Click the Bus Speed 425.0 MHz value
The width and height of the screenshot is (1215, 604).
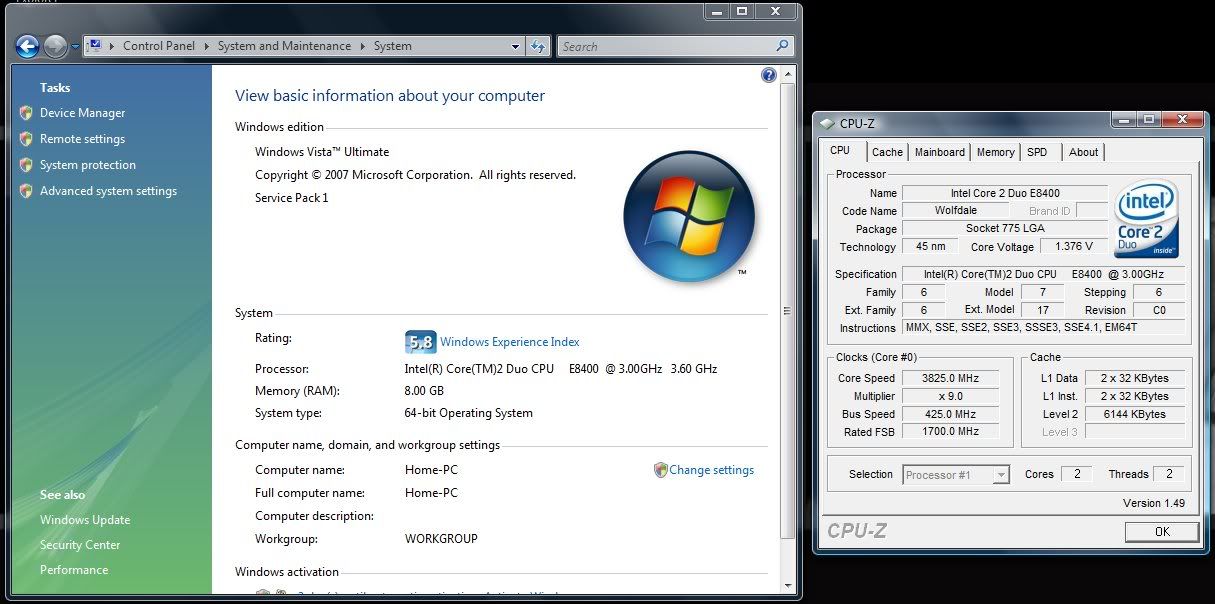(x=950, y=414)
